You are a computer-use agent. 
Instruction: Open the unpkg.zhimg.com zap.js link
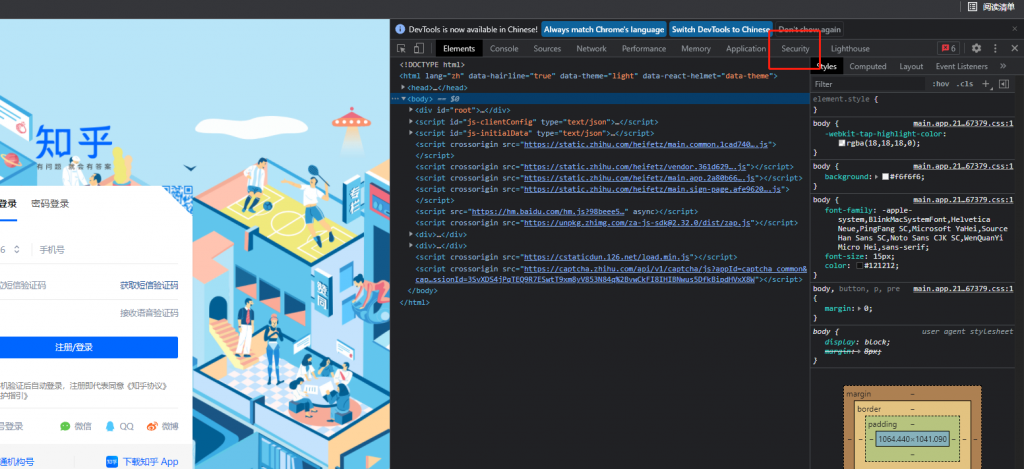pyautogui.click(x=639, y=223)
